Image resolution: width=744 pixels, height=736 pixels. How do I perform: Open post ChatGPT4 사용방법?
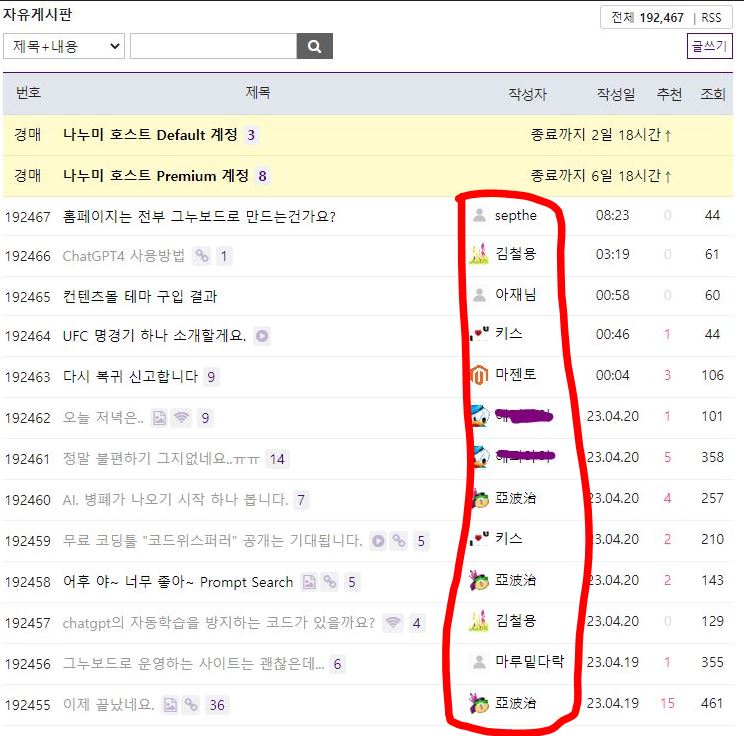[x=123, y=256]
